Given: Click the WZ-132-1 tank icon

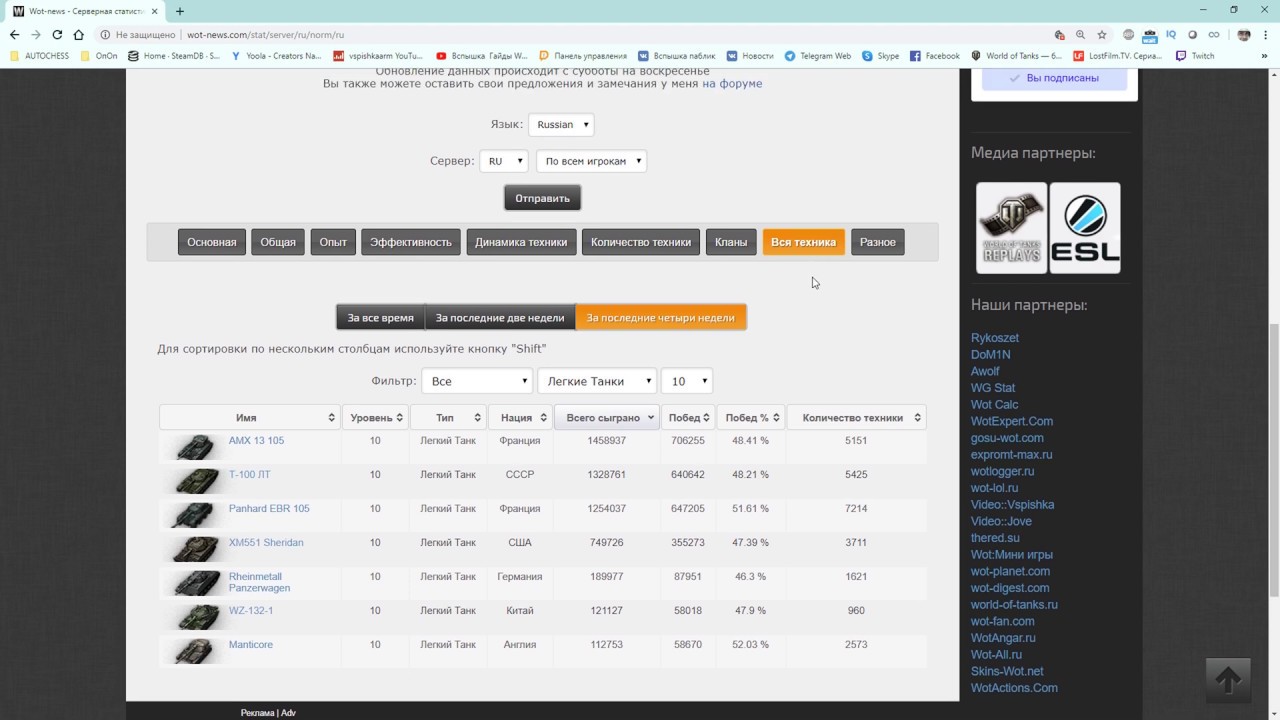Looking at the screenshot, I should click(195, 616).
